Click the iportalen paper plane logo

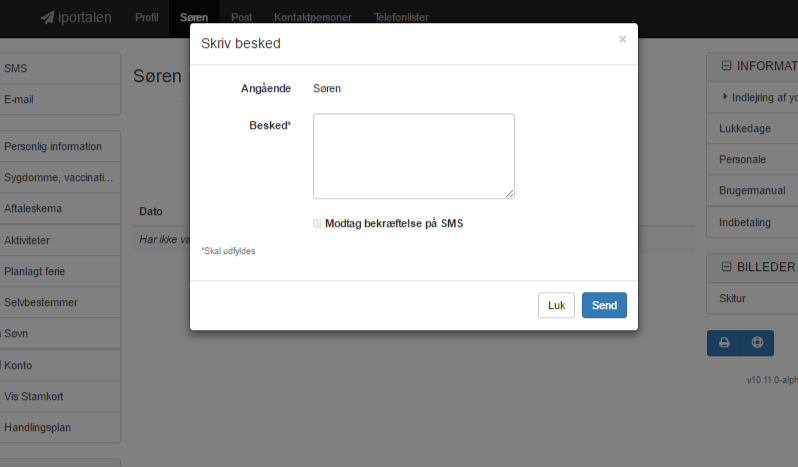click(x=47, y=17)
